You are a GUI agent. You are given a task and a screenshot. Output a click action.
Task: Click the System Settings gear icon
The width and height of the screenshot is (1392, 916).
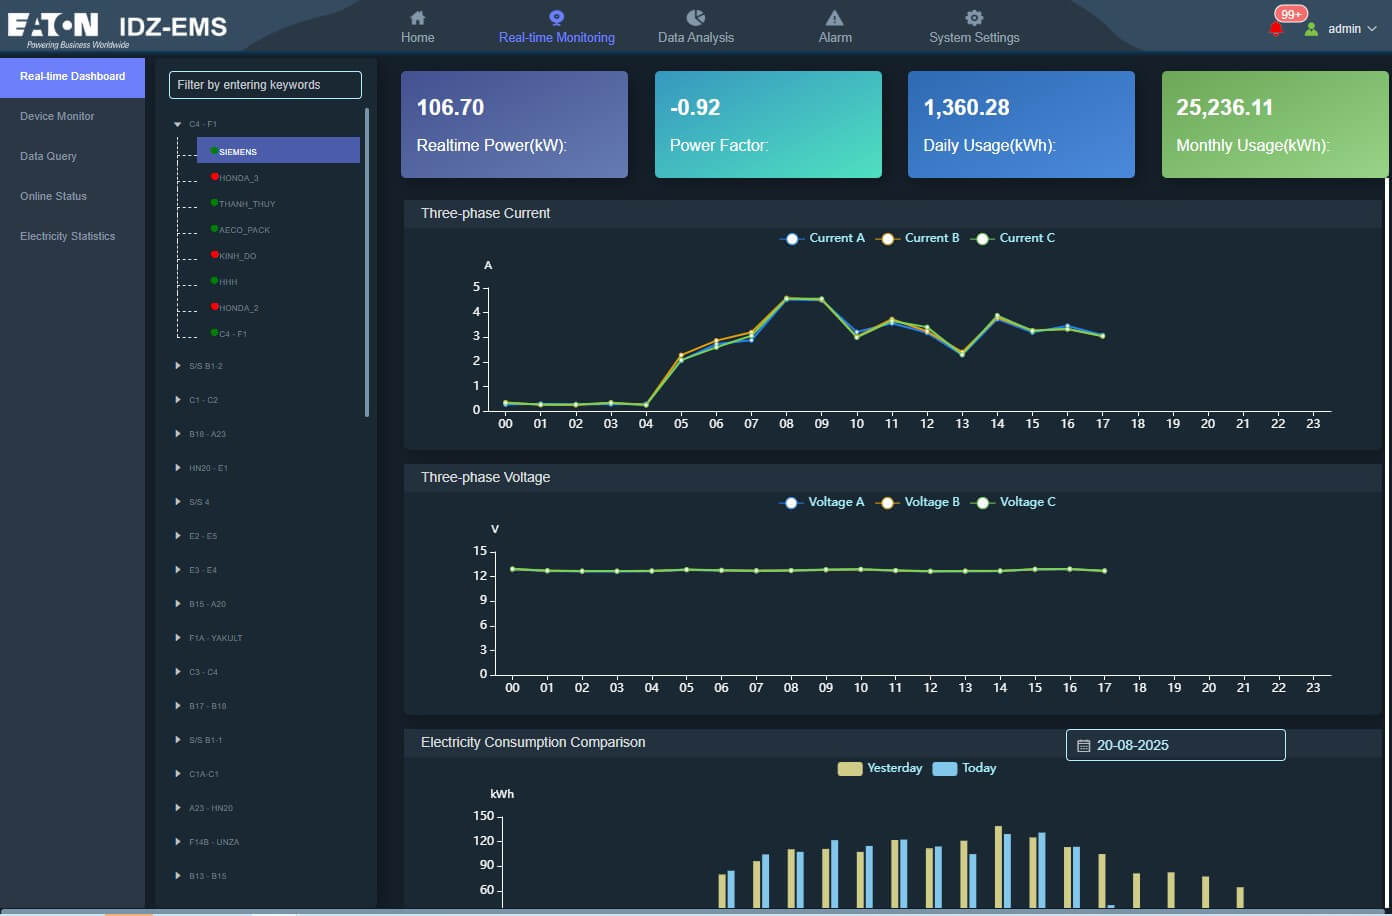click(974, 18)
